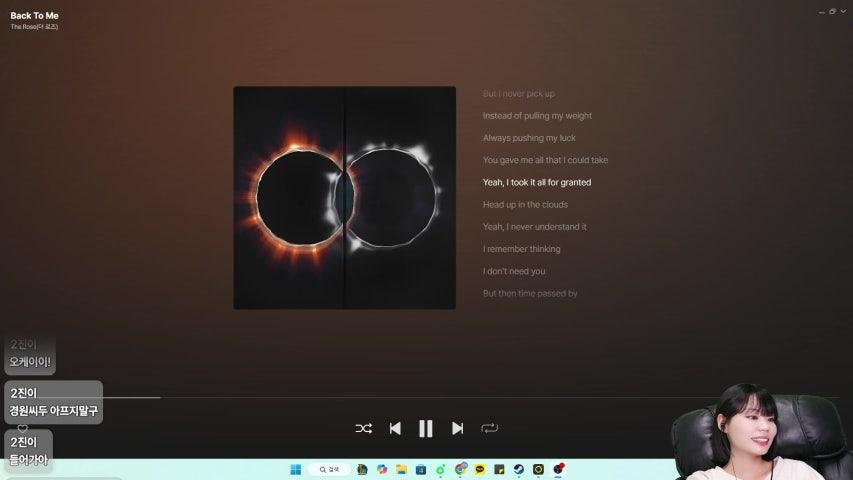Skip back to the previous track
This screenshot has height=480, width=853.
(x=395, y=428)
